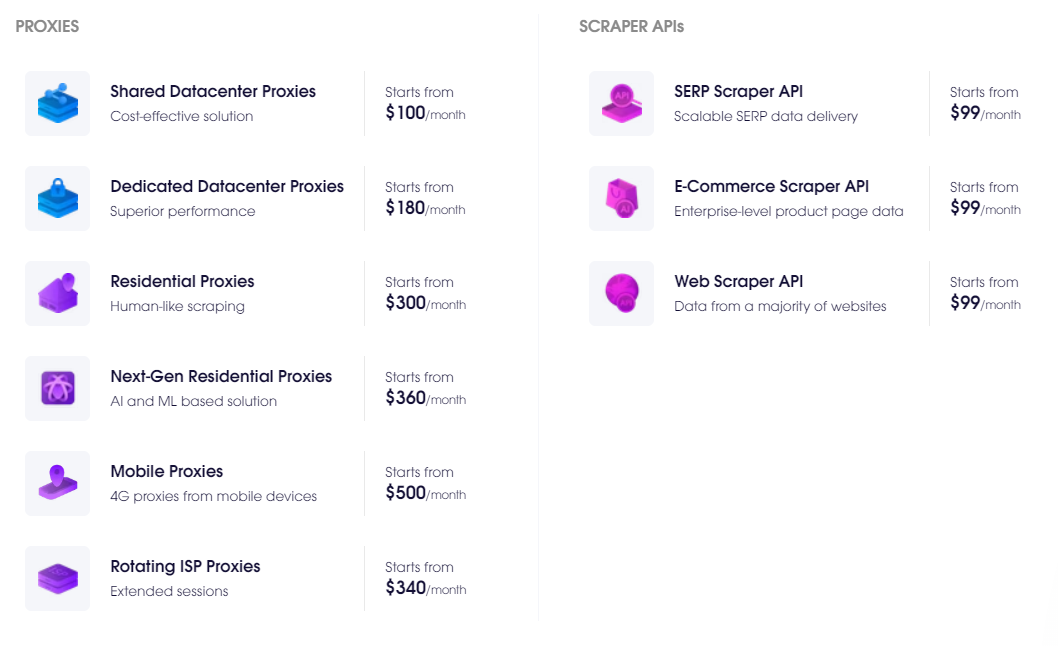Click the SERP Scraper API icon

coord(621,103)
